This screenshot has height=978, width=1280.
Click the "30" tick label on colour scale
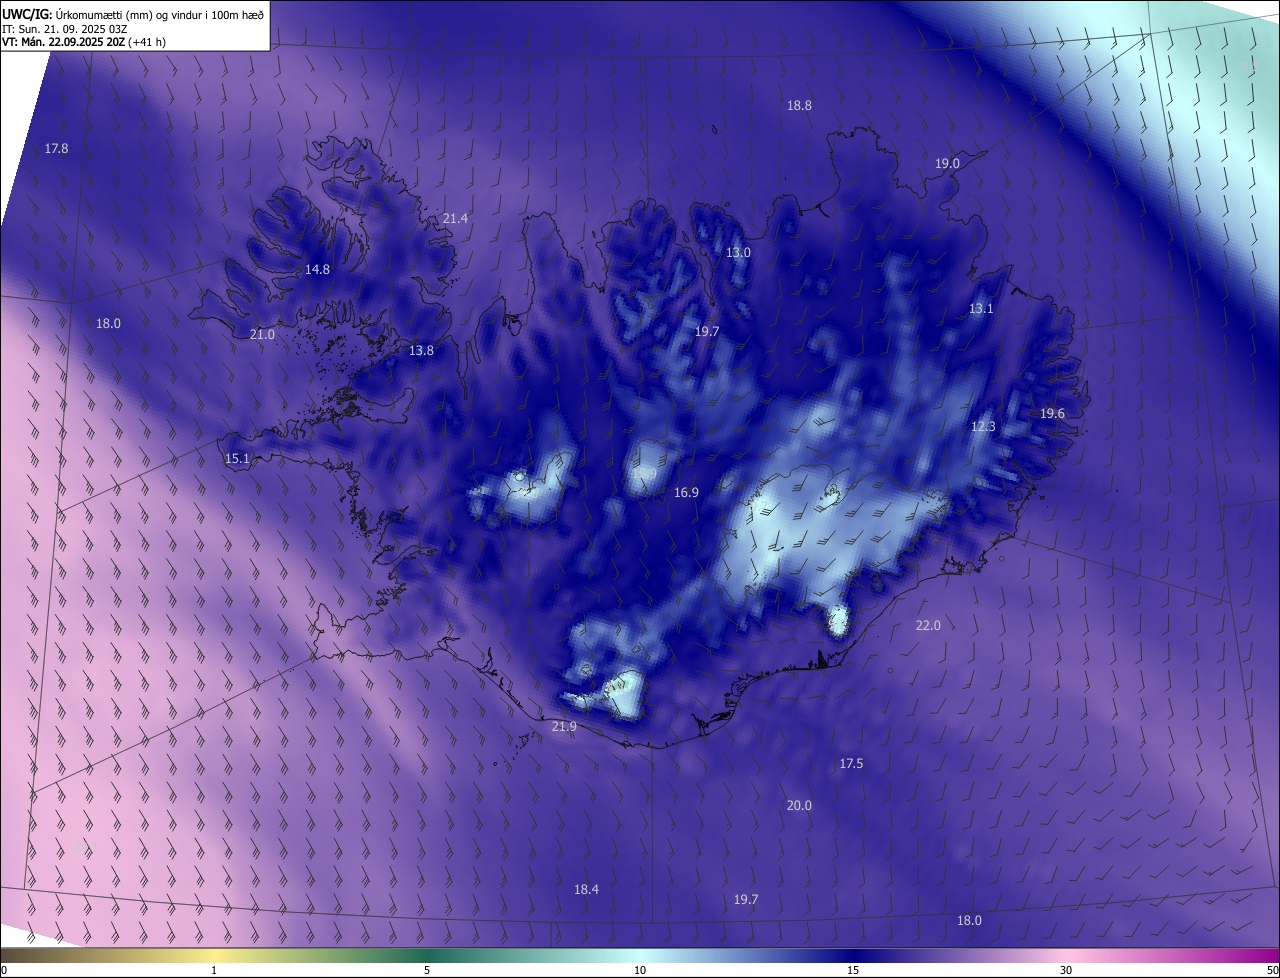tap(1066, 970)
